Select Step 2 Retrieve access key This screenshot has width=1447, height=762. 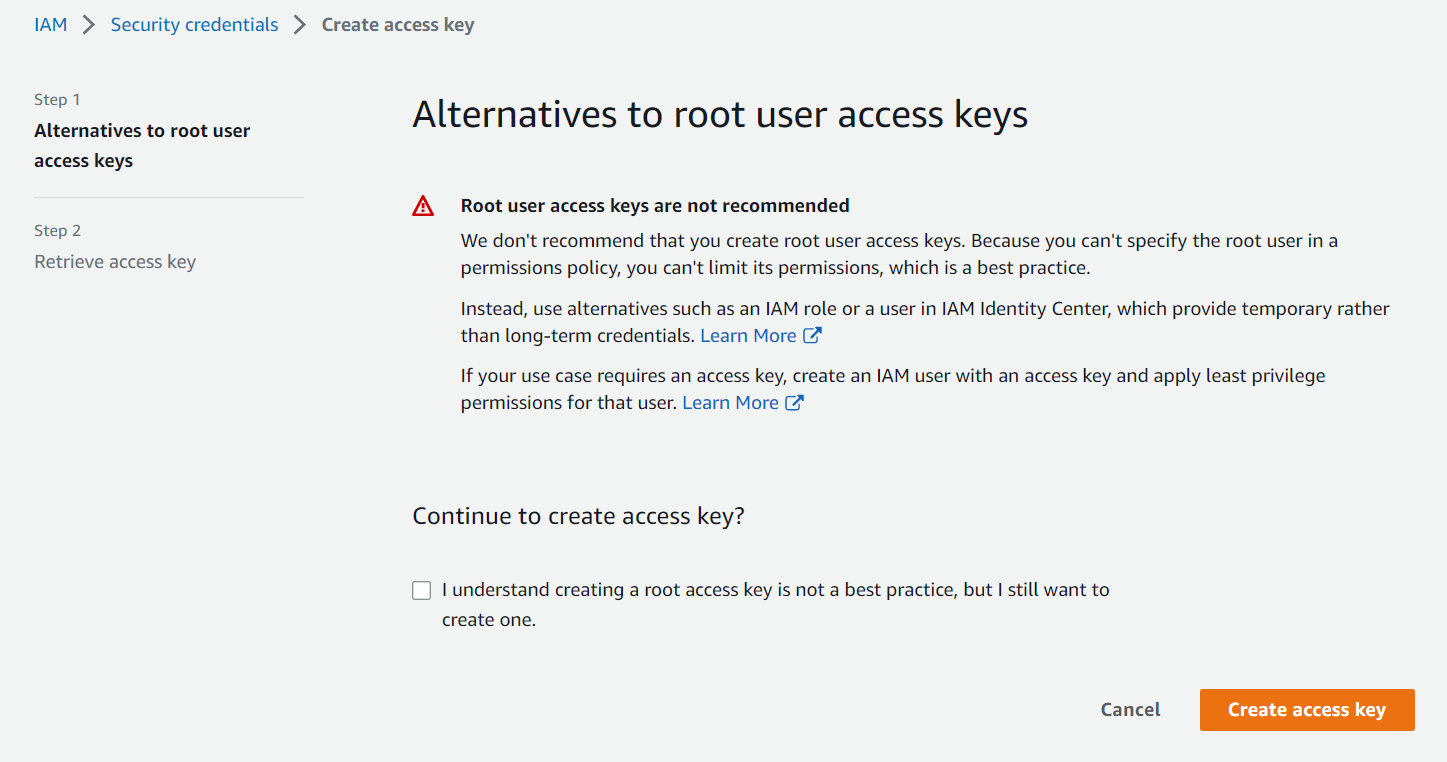pos(114,261)
